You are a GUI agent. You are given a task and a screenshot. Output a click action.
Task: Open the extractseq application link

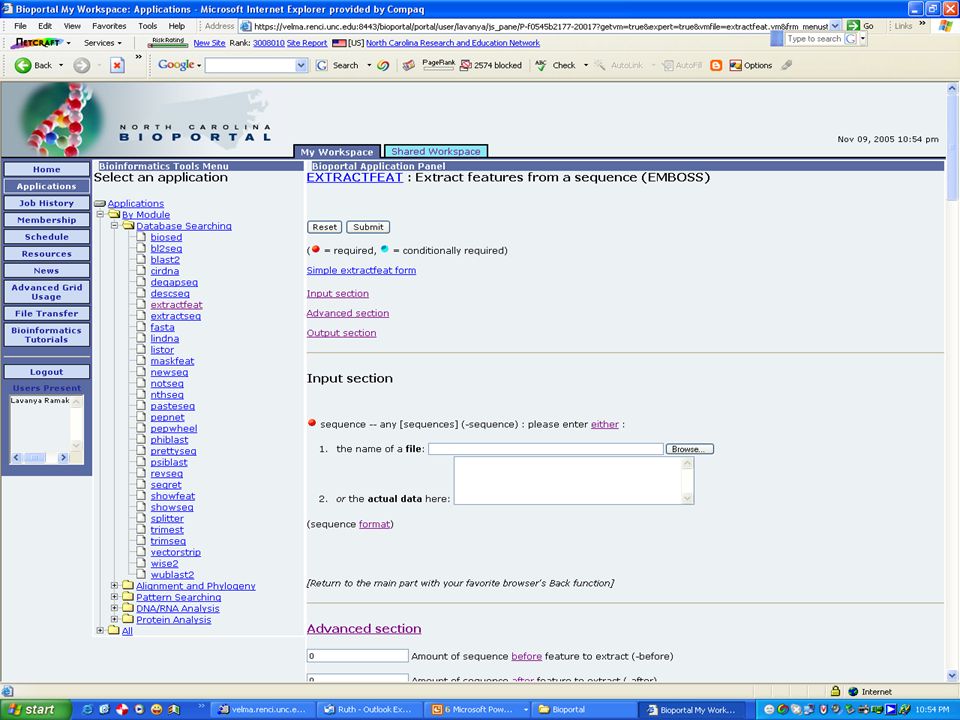[x=176, y=316]
